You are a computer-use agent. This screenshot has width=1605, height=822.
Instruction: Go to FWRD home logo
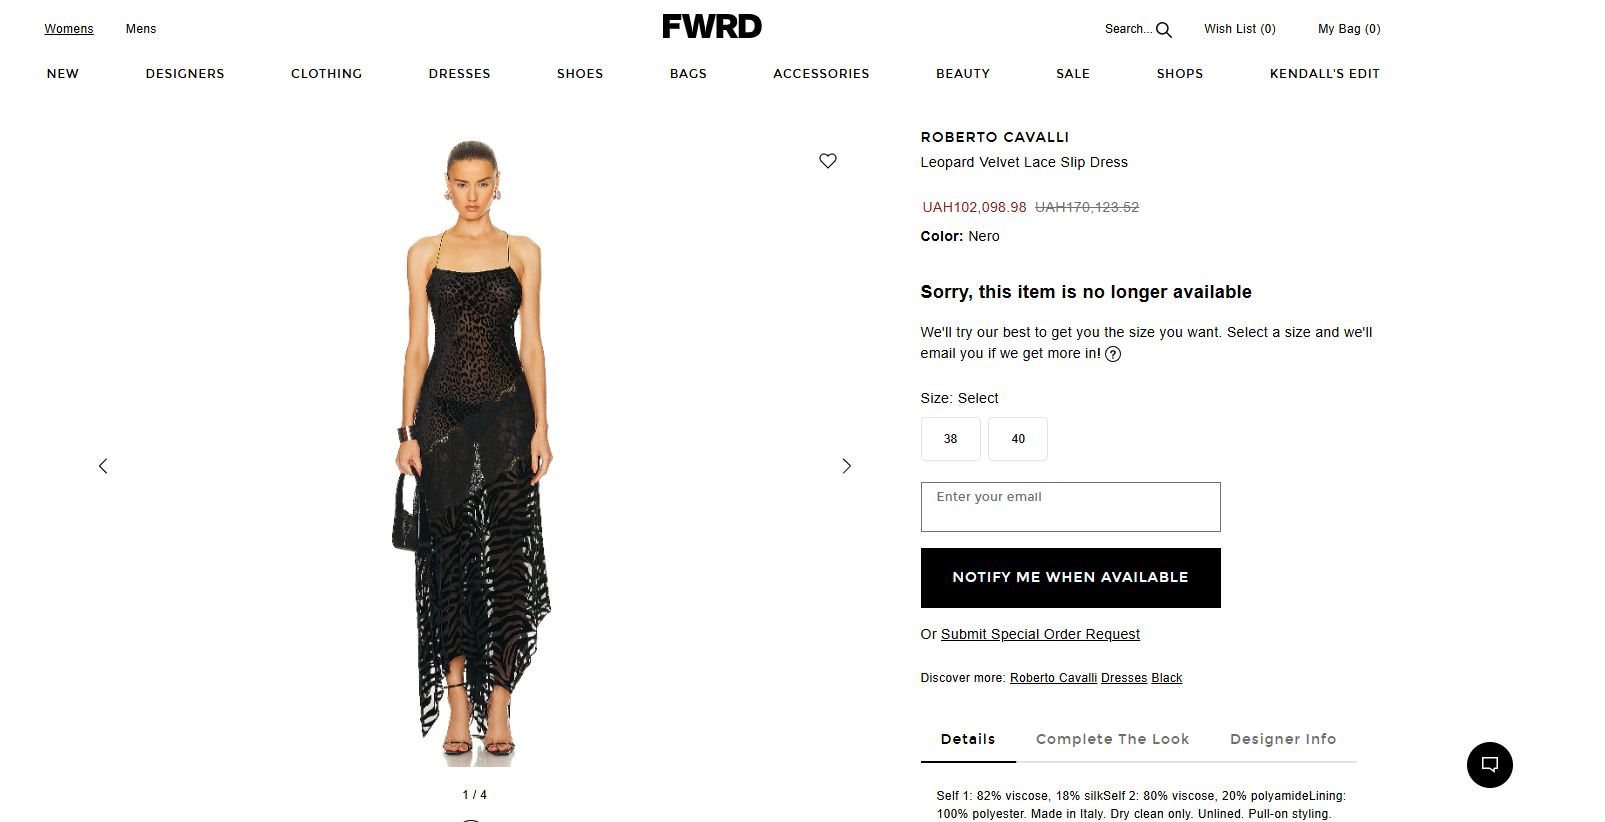pyautogui.click(x=712, y=27)
